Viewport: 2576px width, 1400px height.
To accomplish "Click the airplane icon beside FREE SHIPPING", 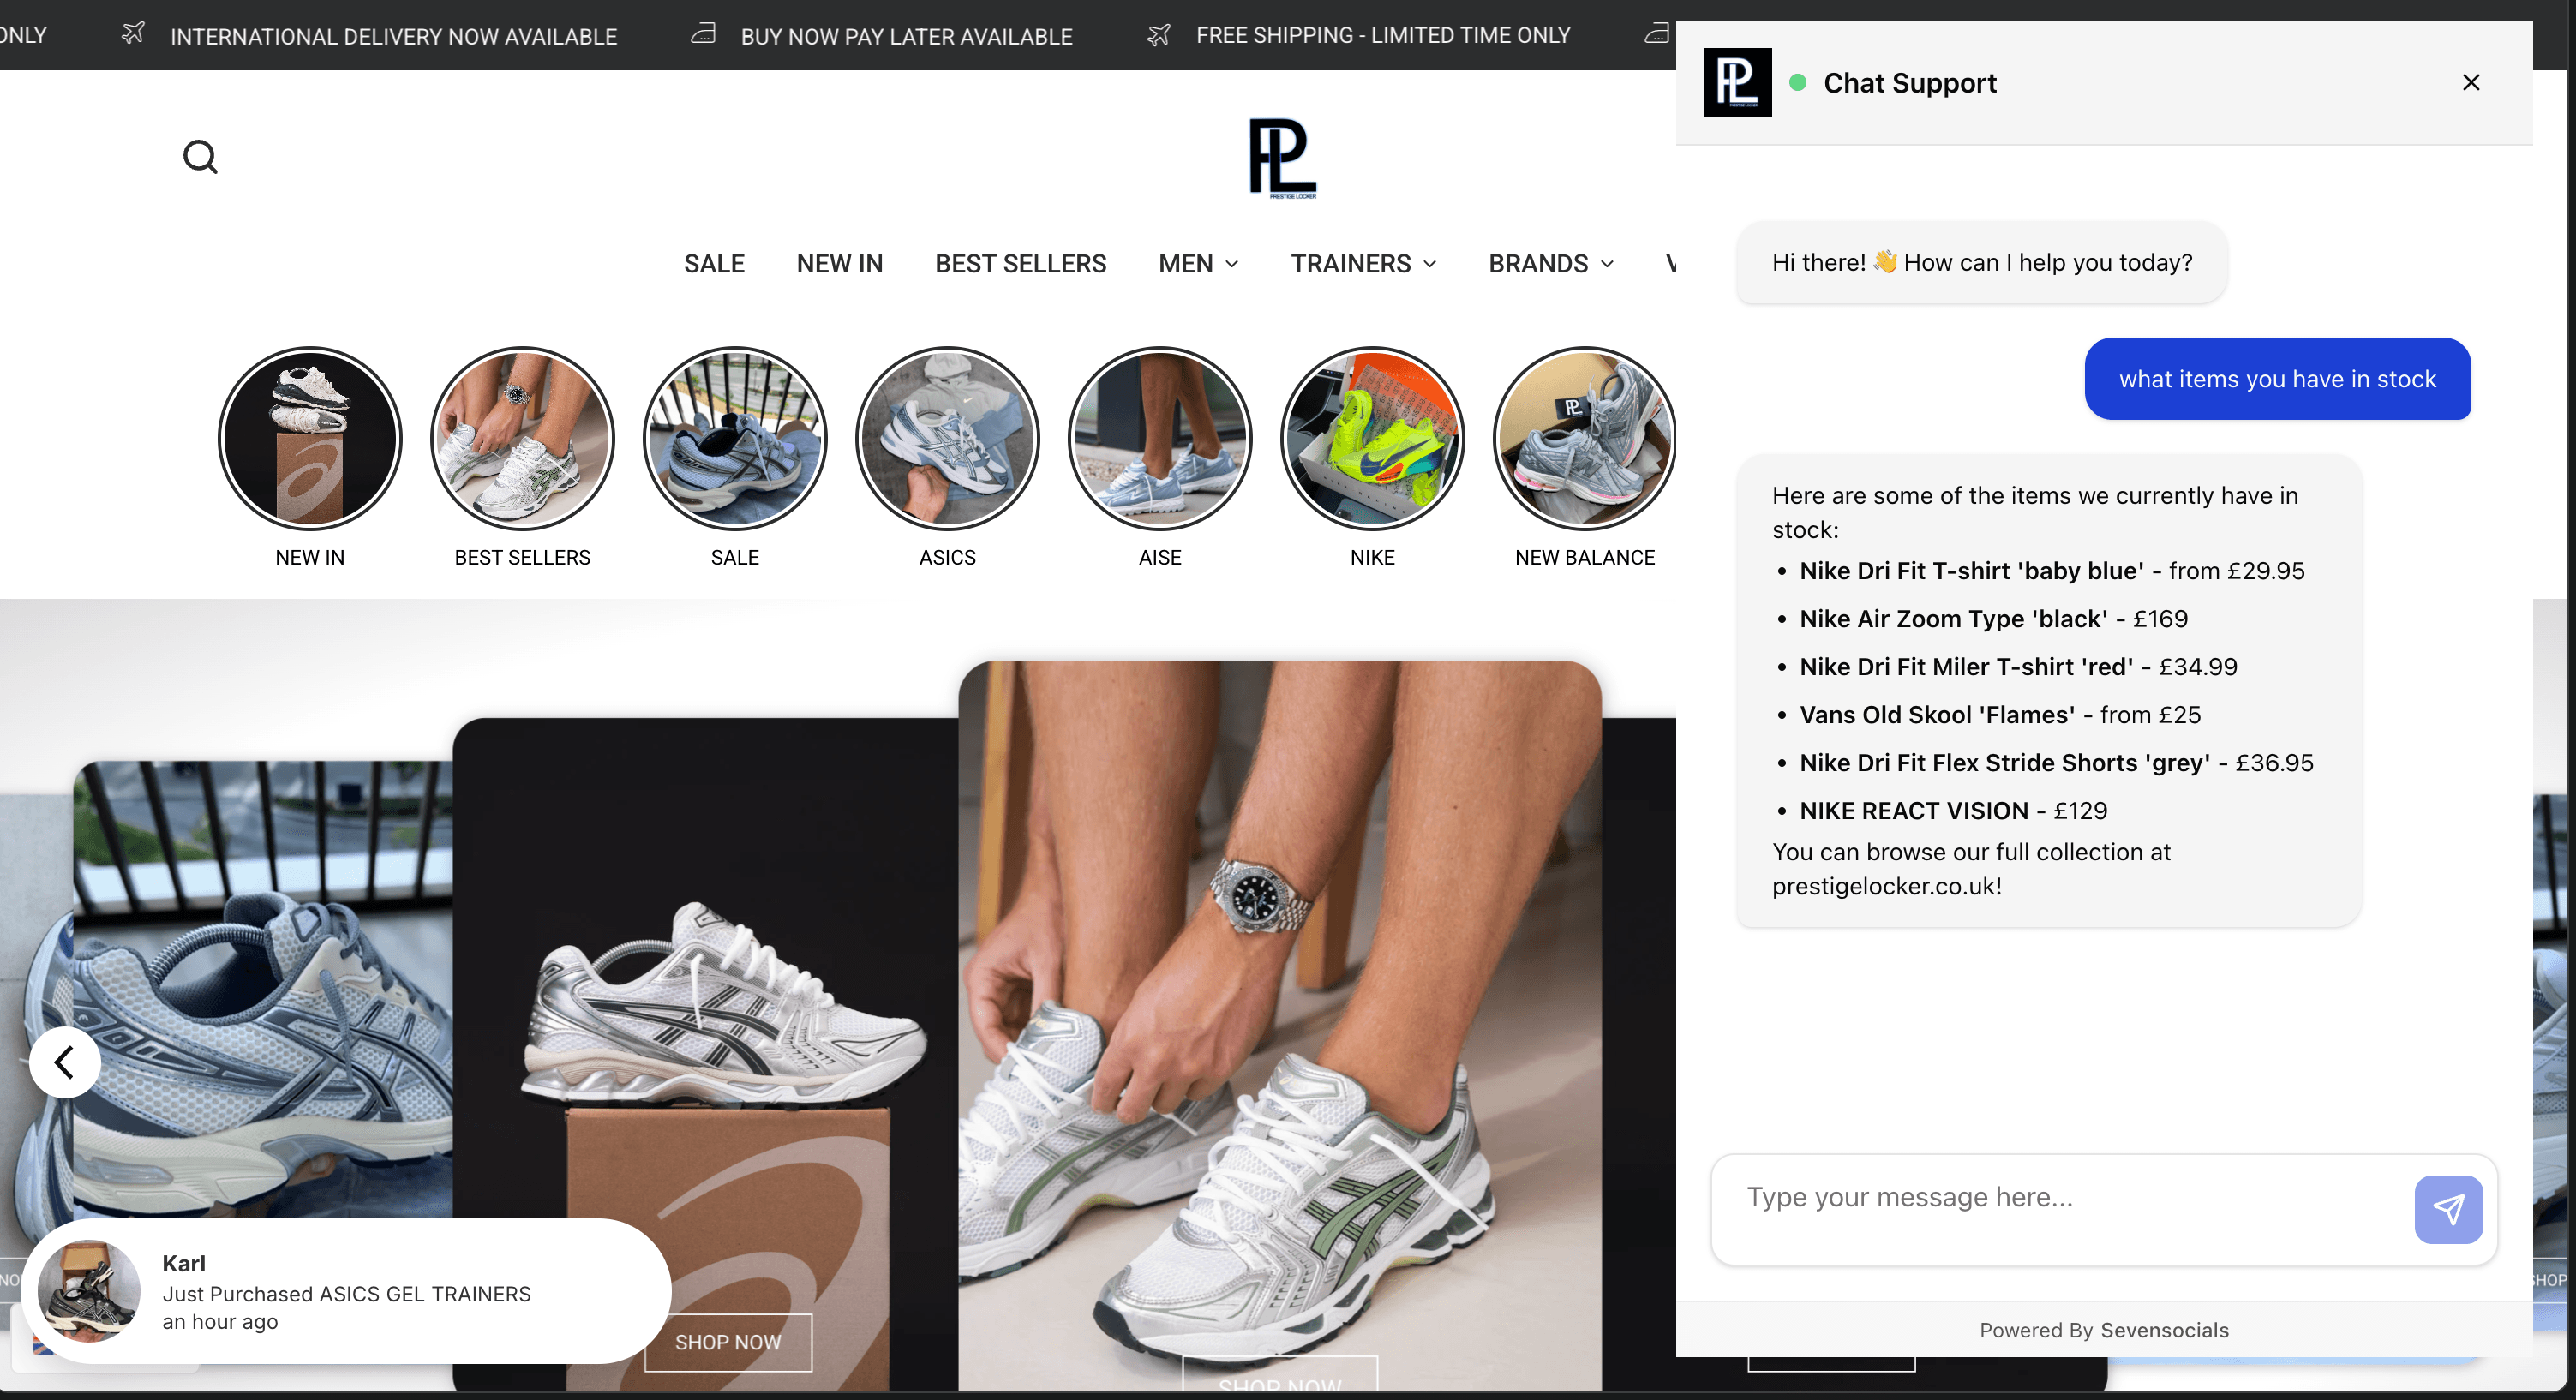I will pyautogui.click(x=1158, y=34).
